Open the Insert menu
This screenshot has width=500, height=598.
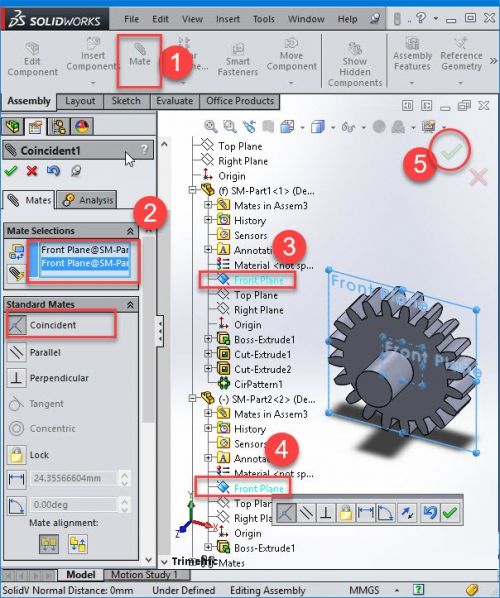[228, 19]
